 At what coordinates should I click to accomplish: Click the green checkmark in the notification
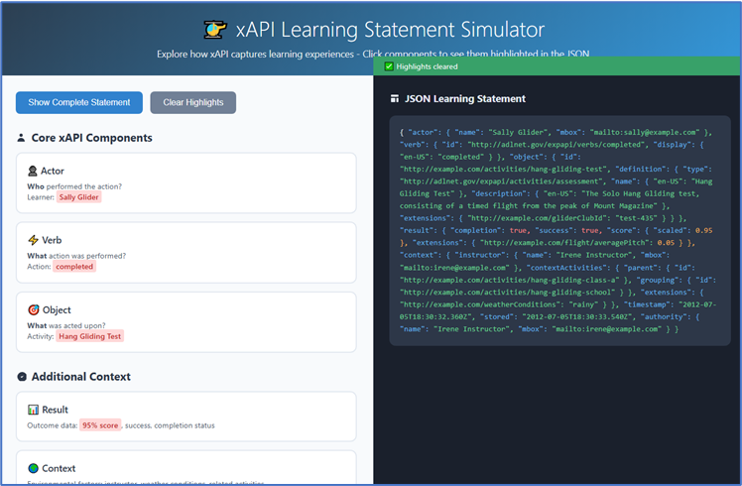389,66
